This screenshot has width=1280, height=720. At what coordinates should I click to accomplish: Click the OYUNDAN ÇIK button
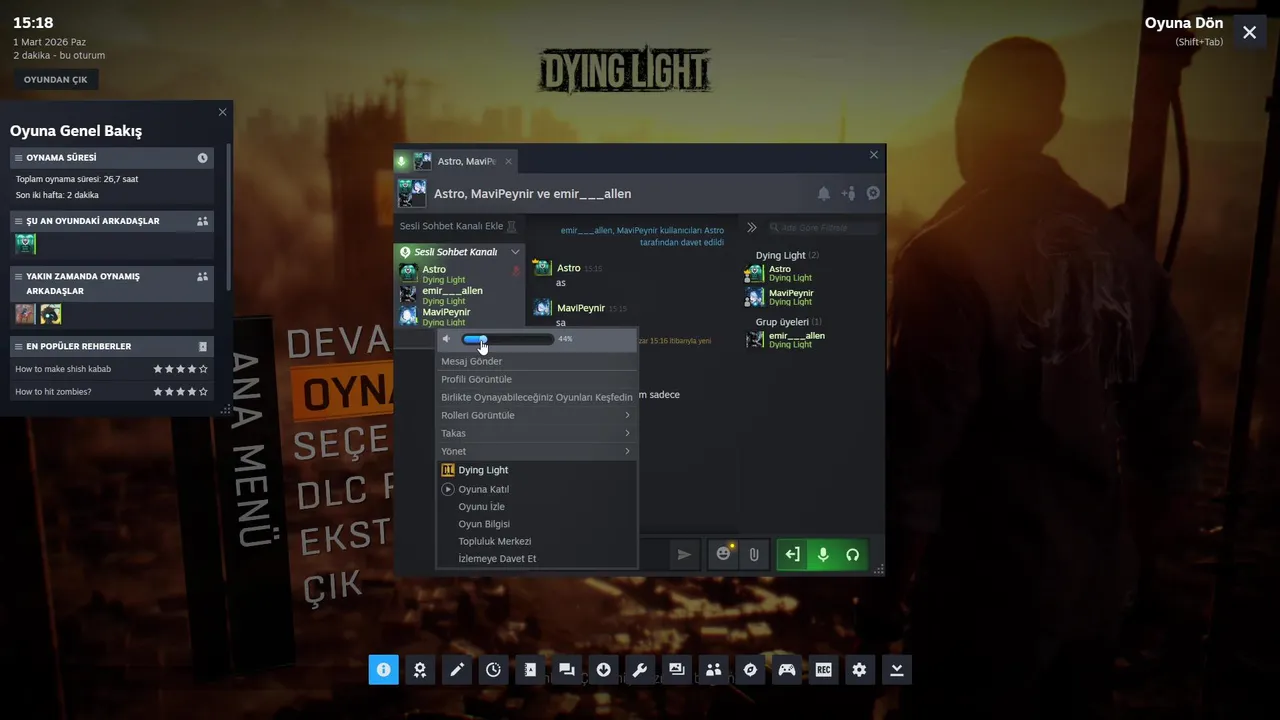point(56,80)
